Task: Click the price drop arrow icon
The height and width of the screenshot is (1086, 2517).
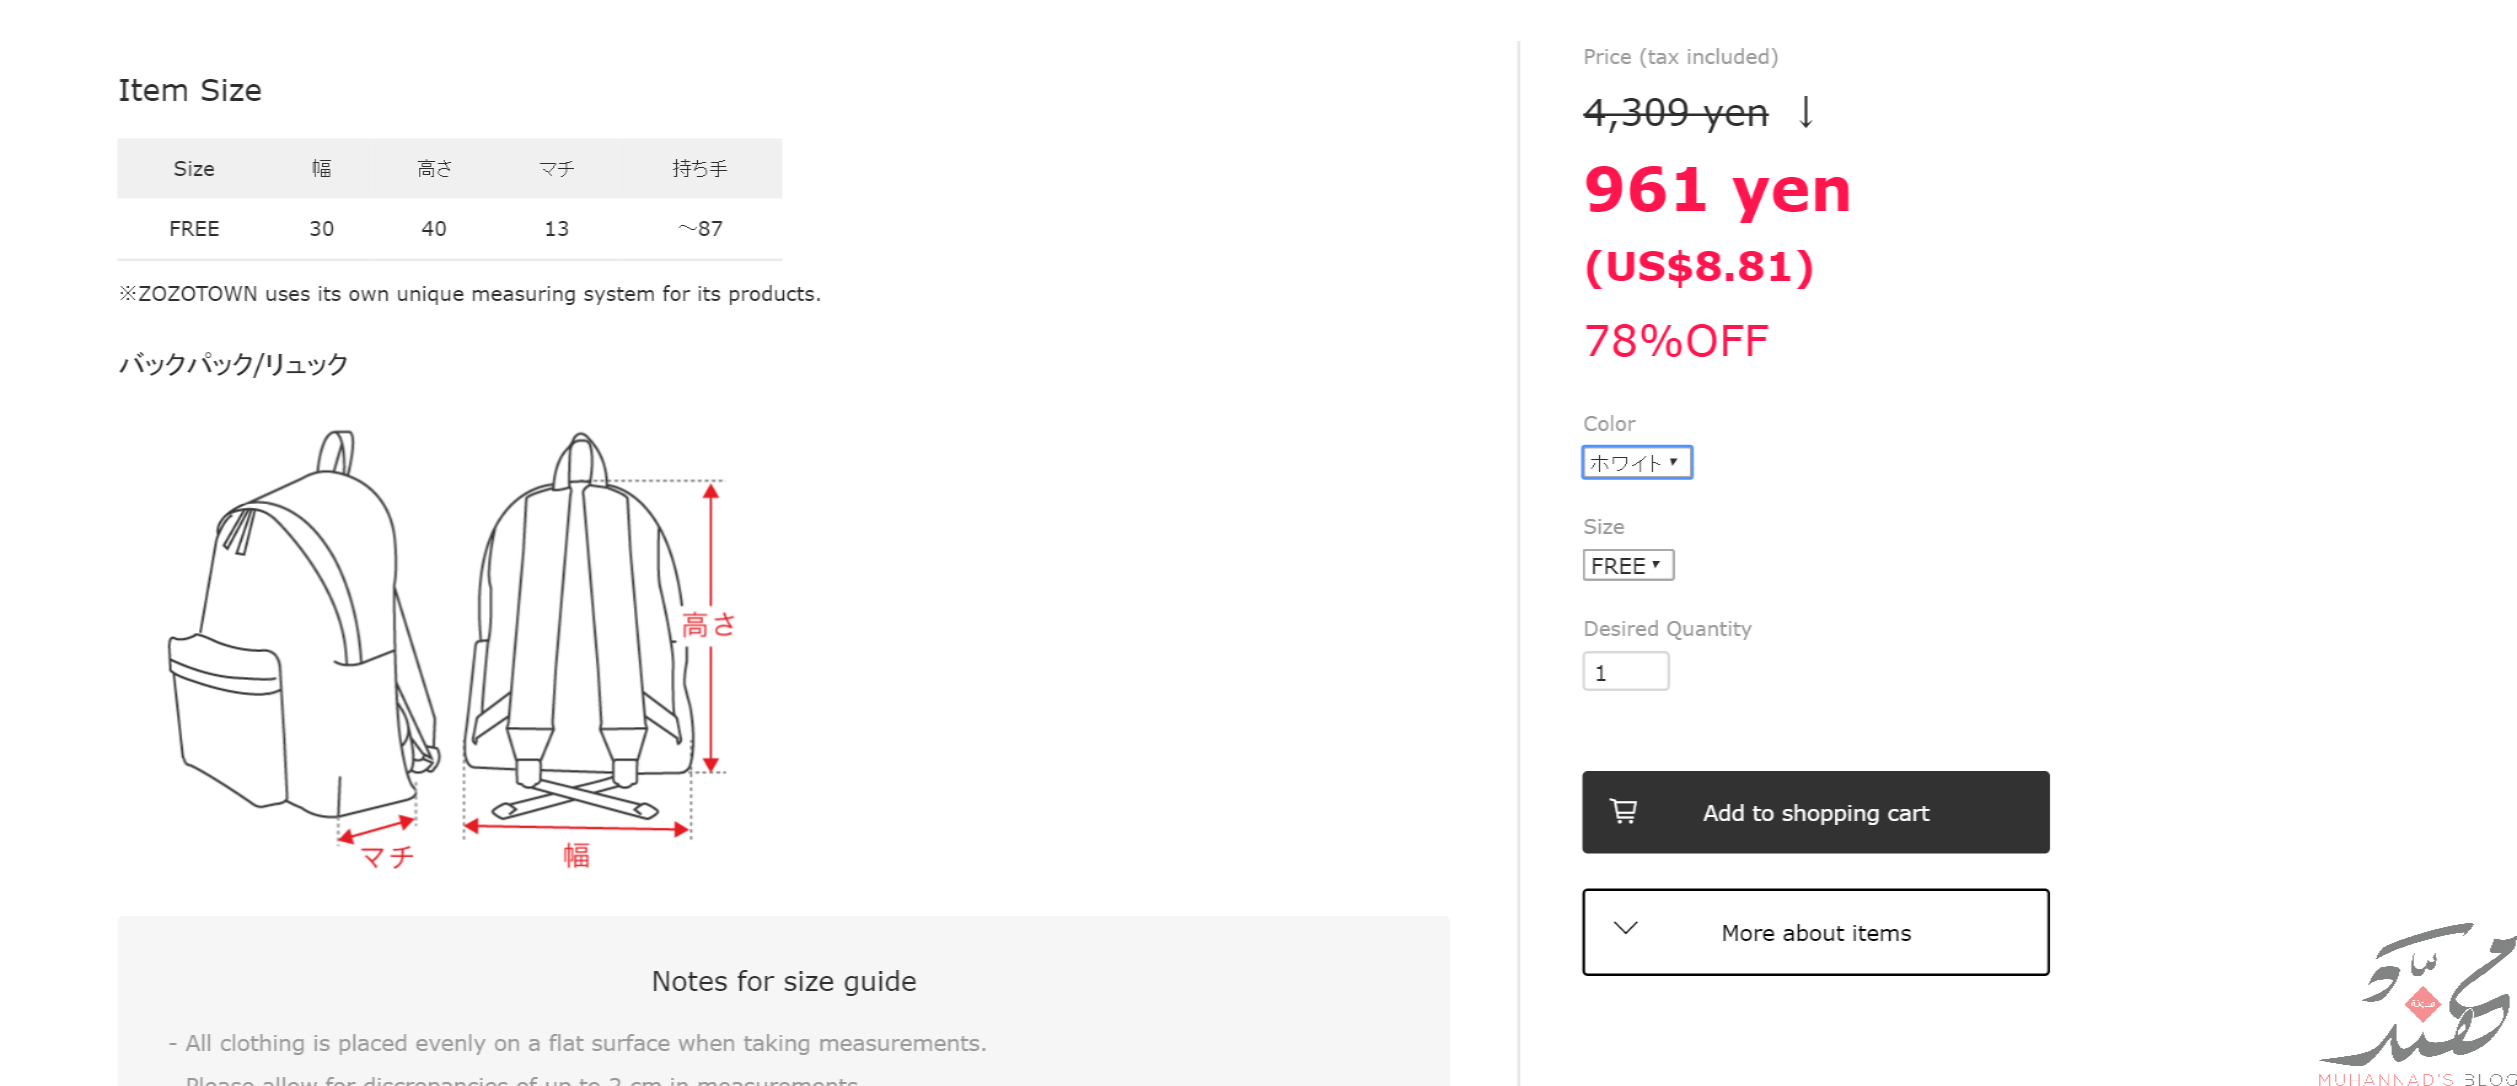Action: click(x=1806, y=112)
